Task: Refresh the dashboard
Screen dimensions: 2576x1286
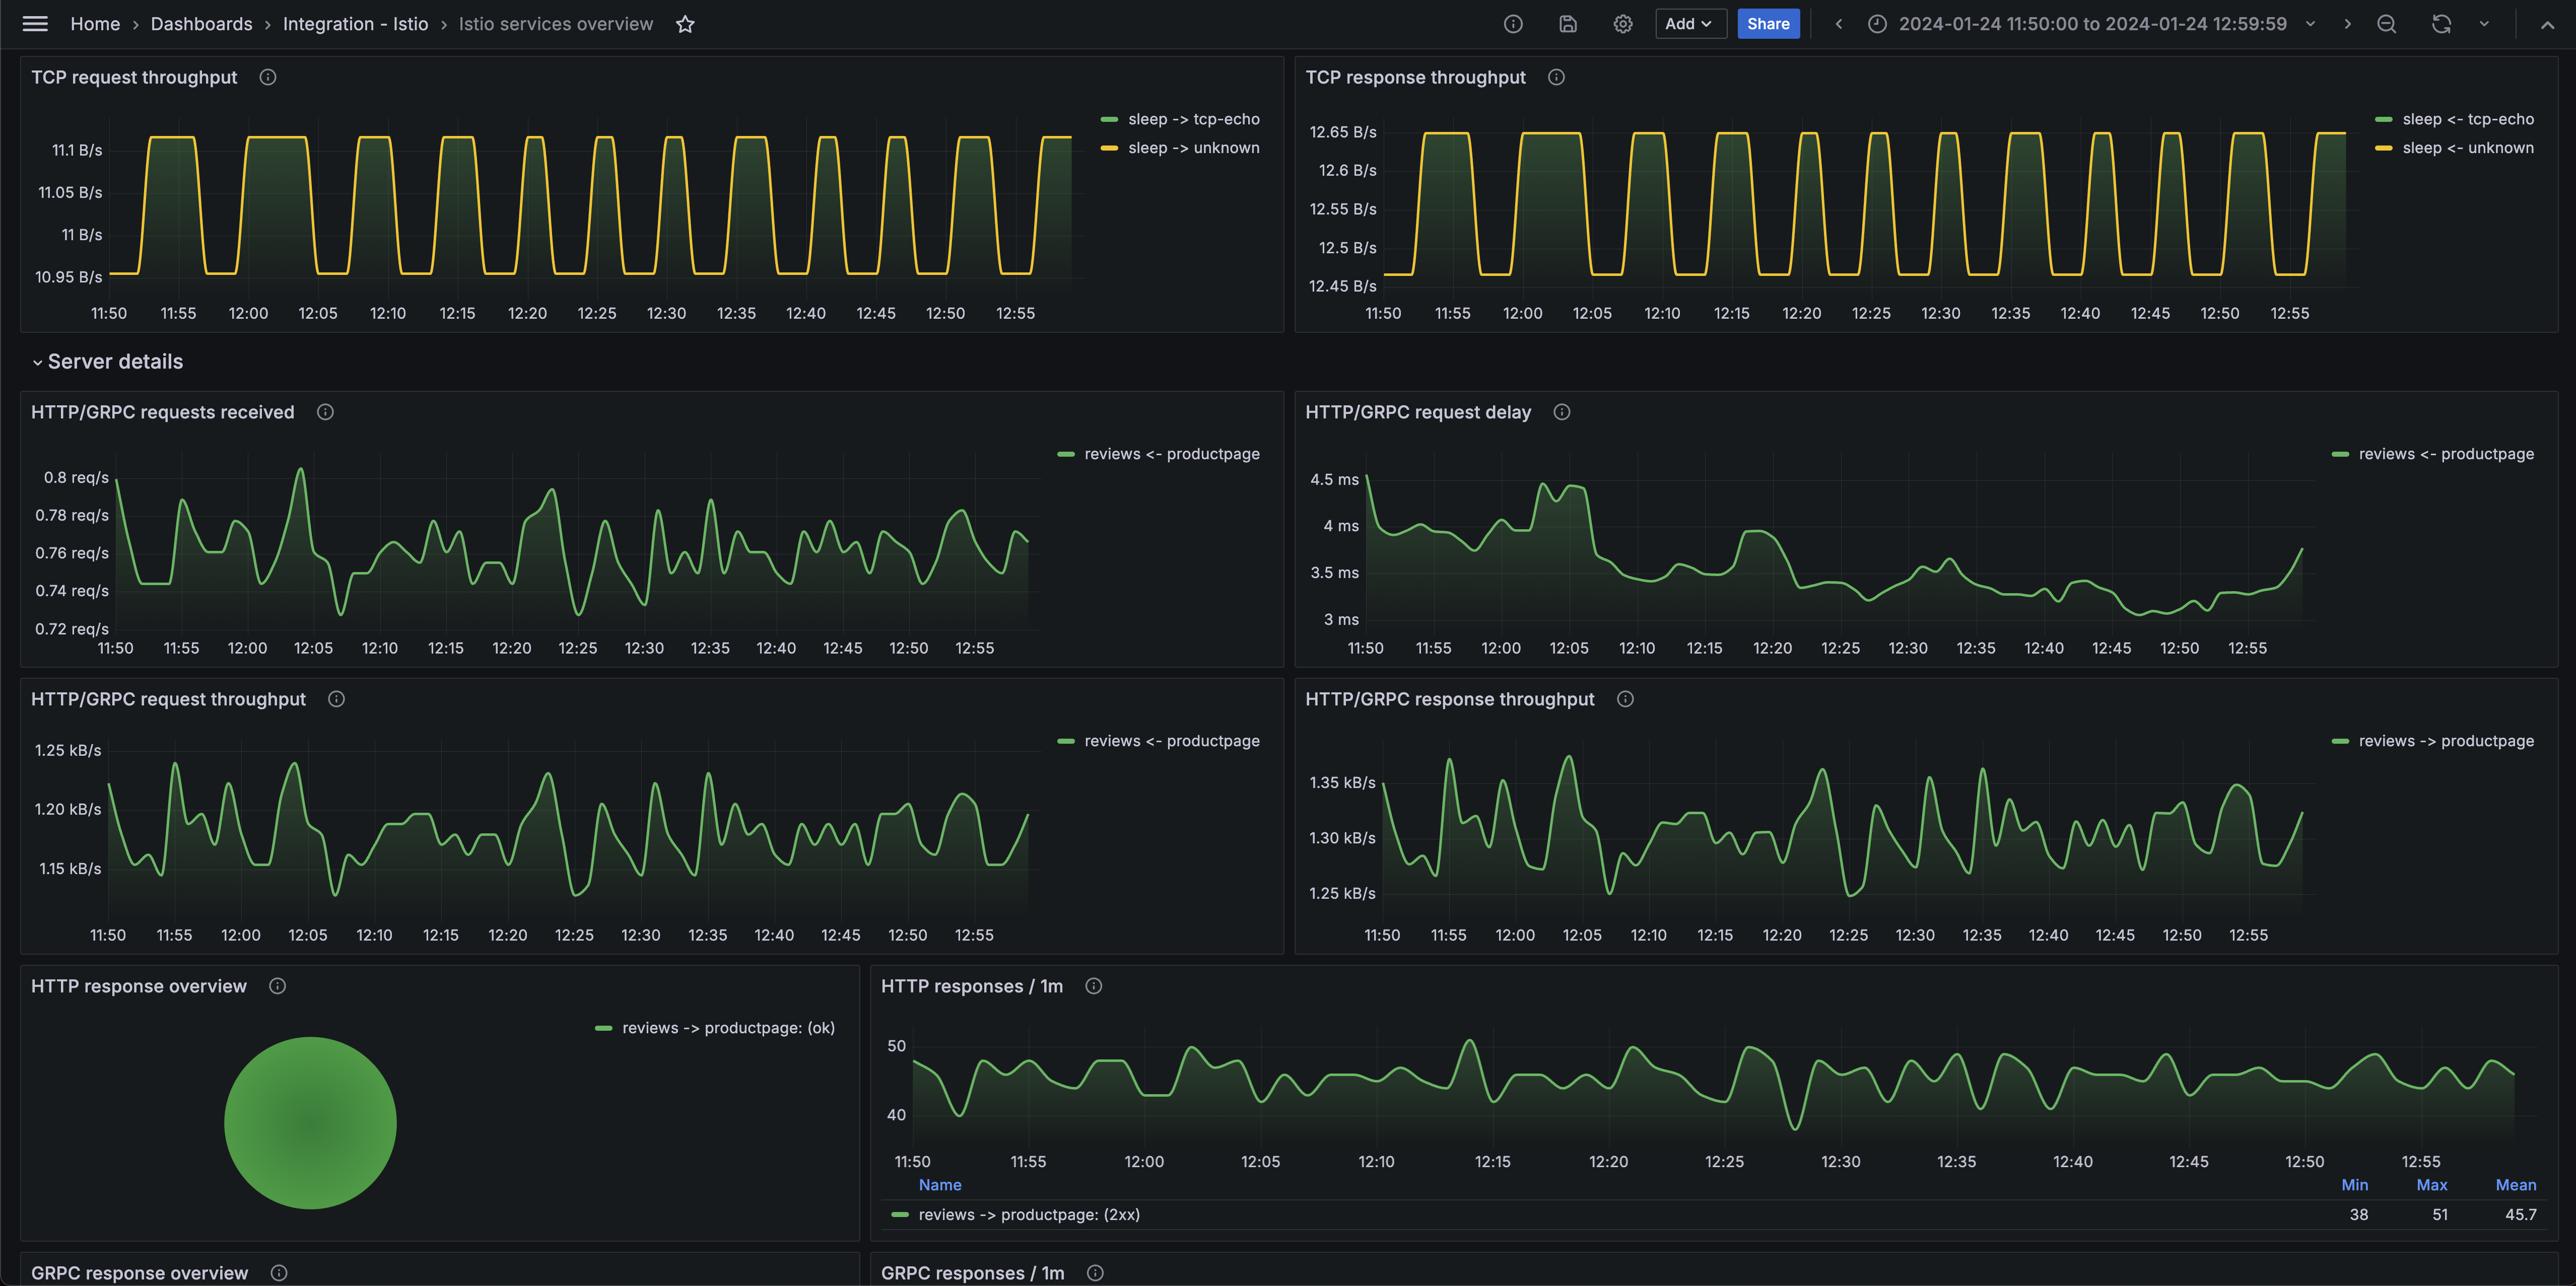Action: pos(2441,24)
